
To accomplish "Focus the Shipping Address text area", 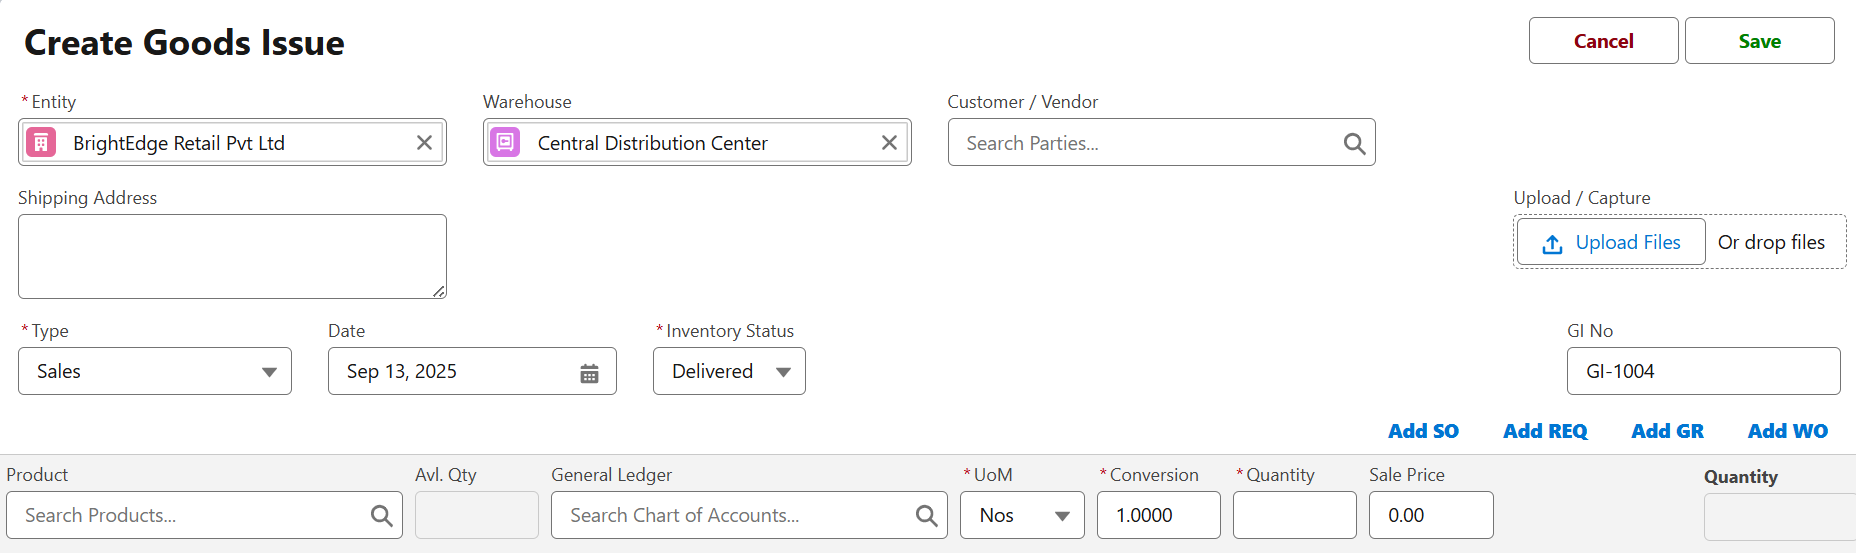I will (232, 256).
